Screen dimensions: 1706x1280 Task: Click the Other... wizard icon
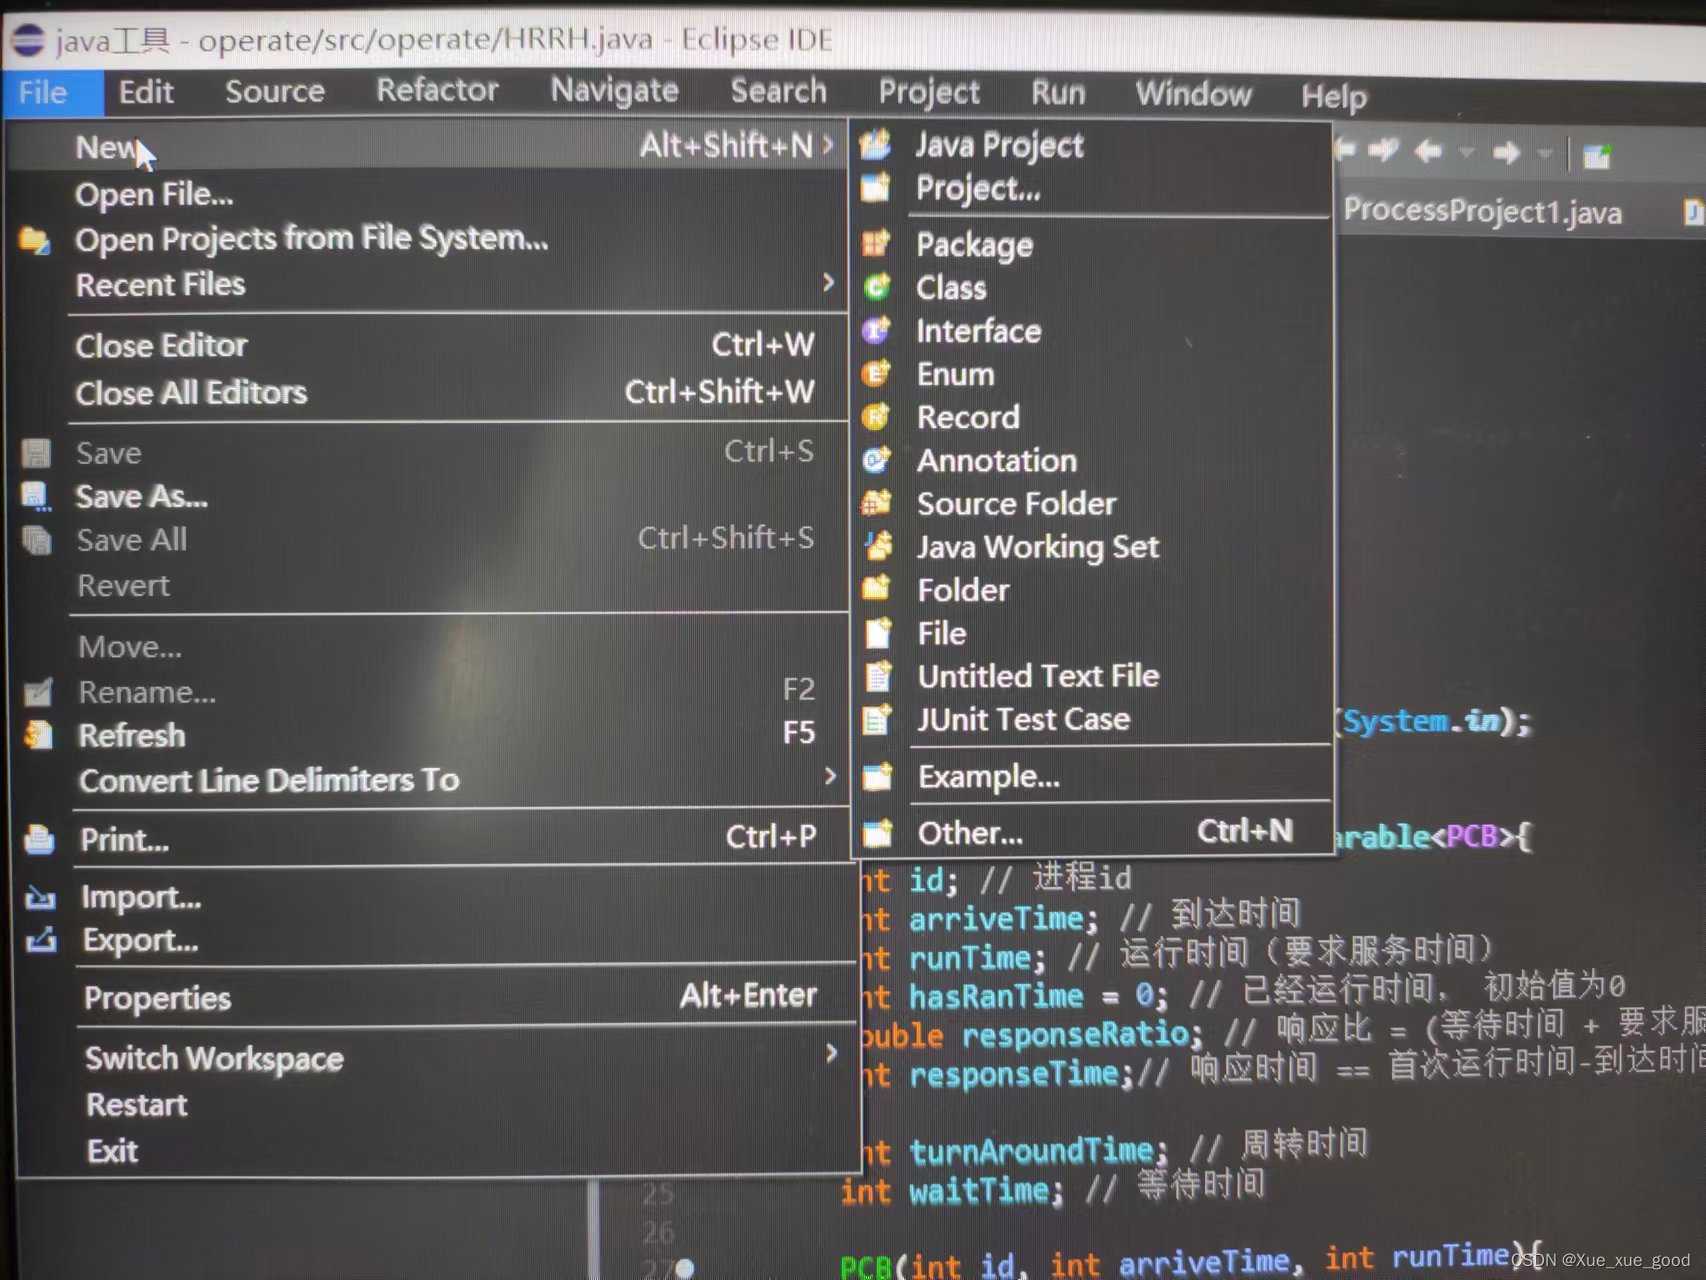click(x=878, y=832)
